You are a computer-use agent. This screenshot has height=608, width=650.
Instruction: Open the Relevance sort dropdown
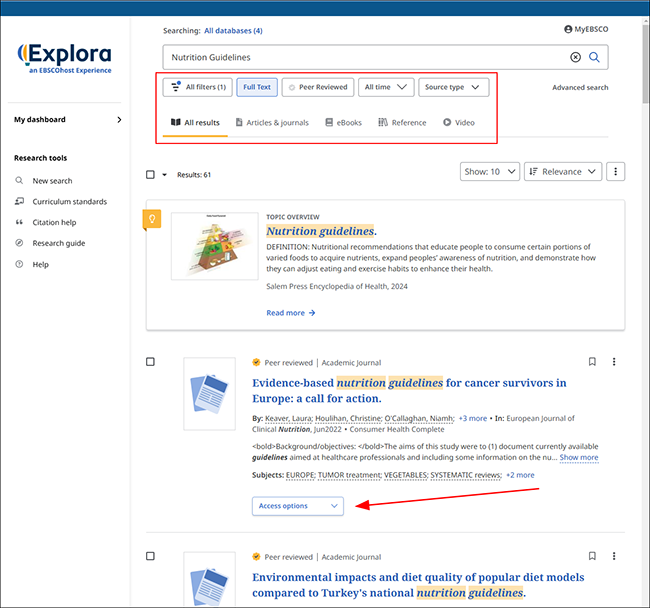click(x=563, y=172)
